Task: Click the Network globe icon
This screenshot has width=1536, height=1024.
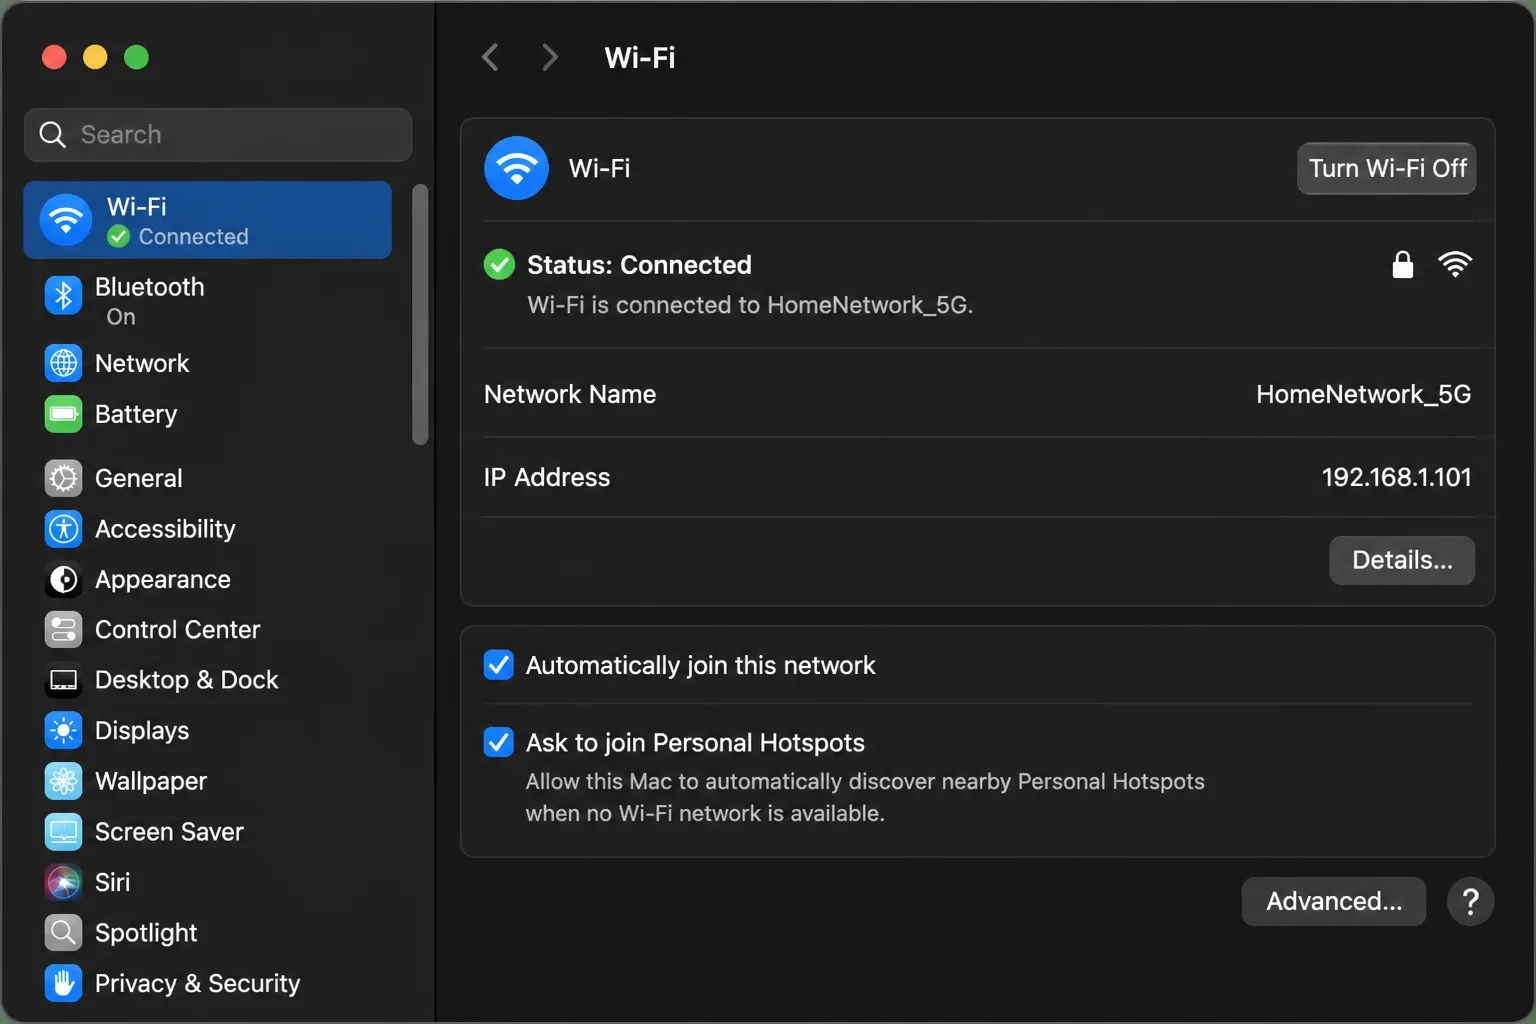Action: point(64,363)
